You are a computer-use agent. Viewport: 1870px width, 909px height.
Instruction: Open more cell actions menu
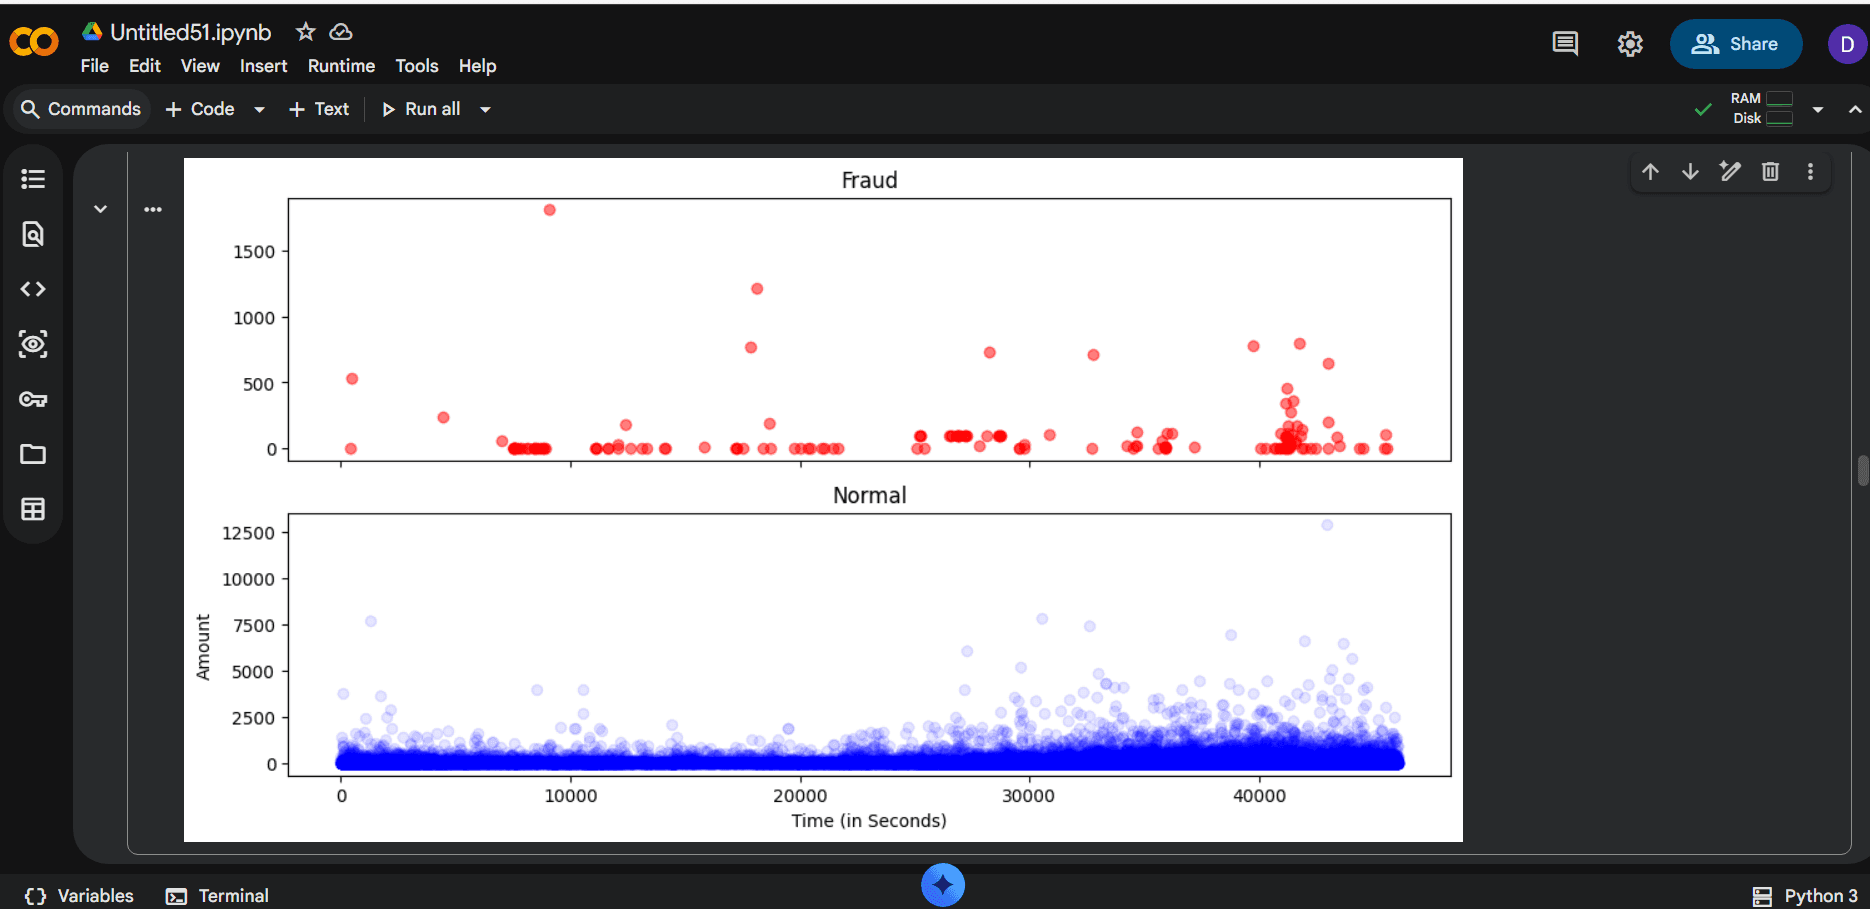coord(1810,171)
